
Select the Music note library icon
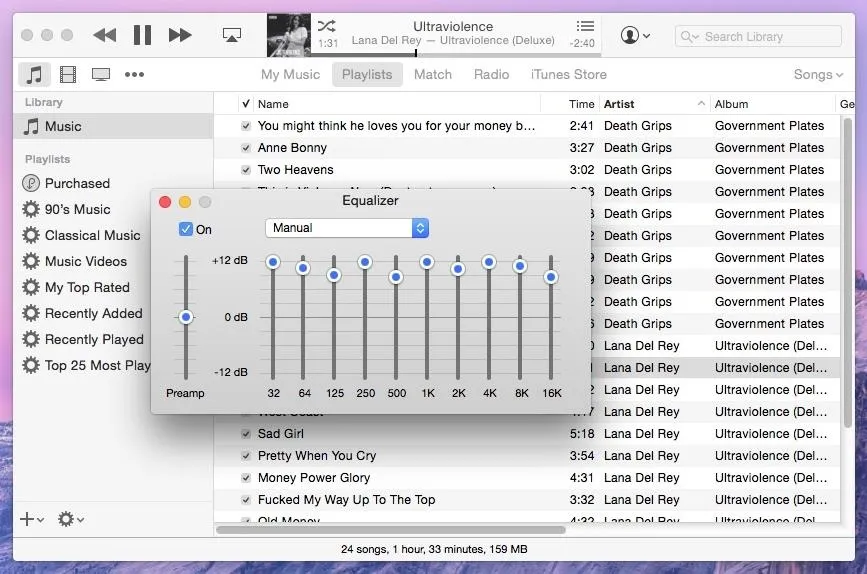click(34, 74)
